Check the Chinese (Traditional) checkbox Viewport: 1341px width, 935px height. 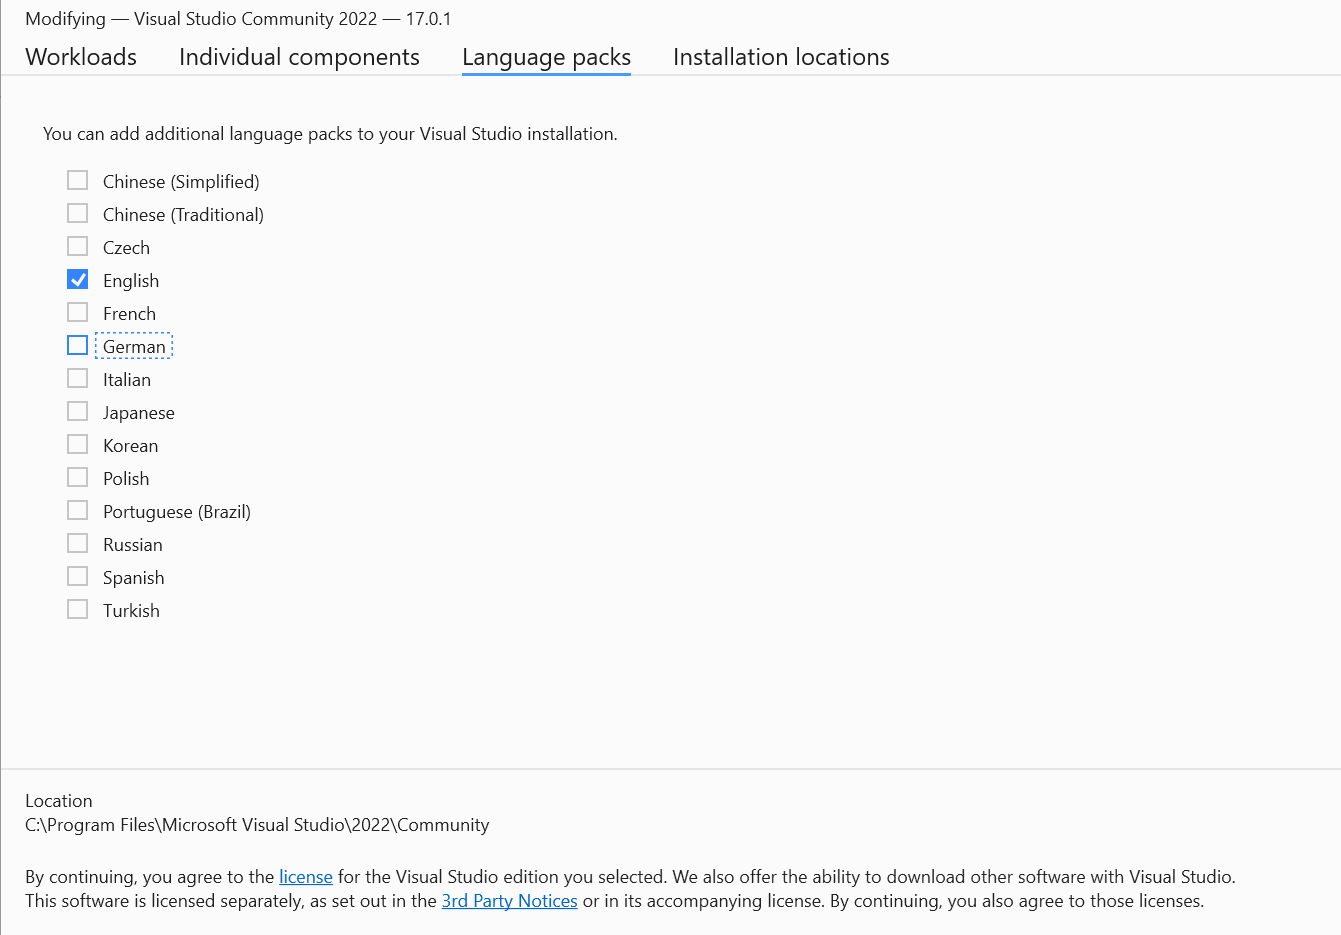[77, 213]
